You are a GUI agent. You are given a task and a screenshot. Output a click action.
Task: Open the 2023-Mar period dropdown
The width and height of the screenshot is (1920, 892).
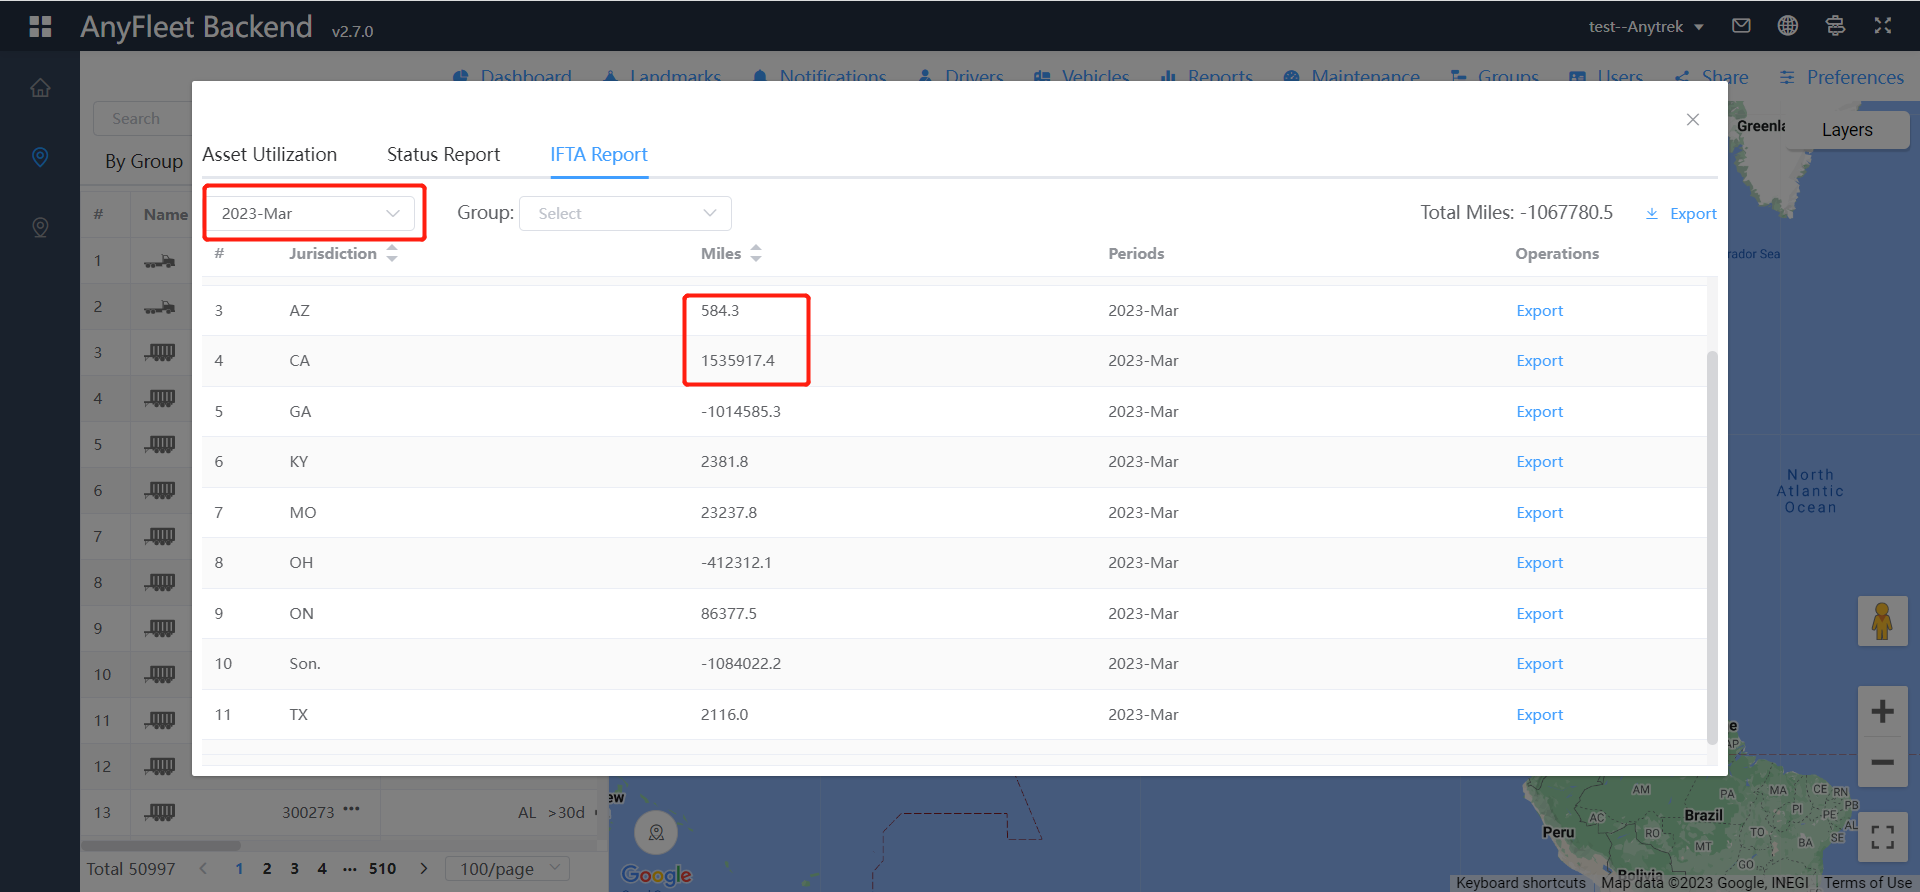coord(310,213)
